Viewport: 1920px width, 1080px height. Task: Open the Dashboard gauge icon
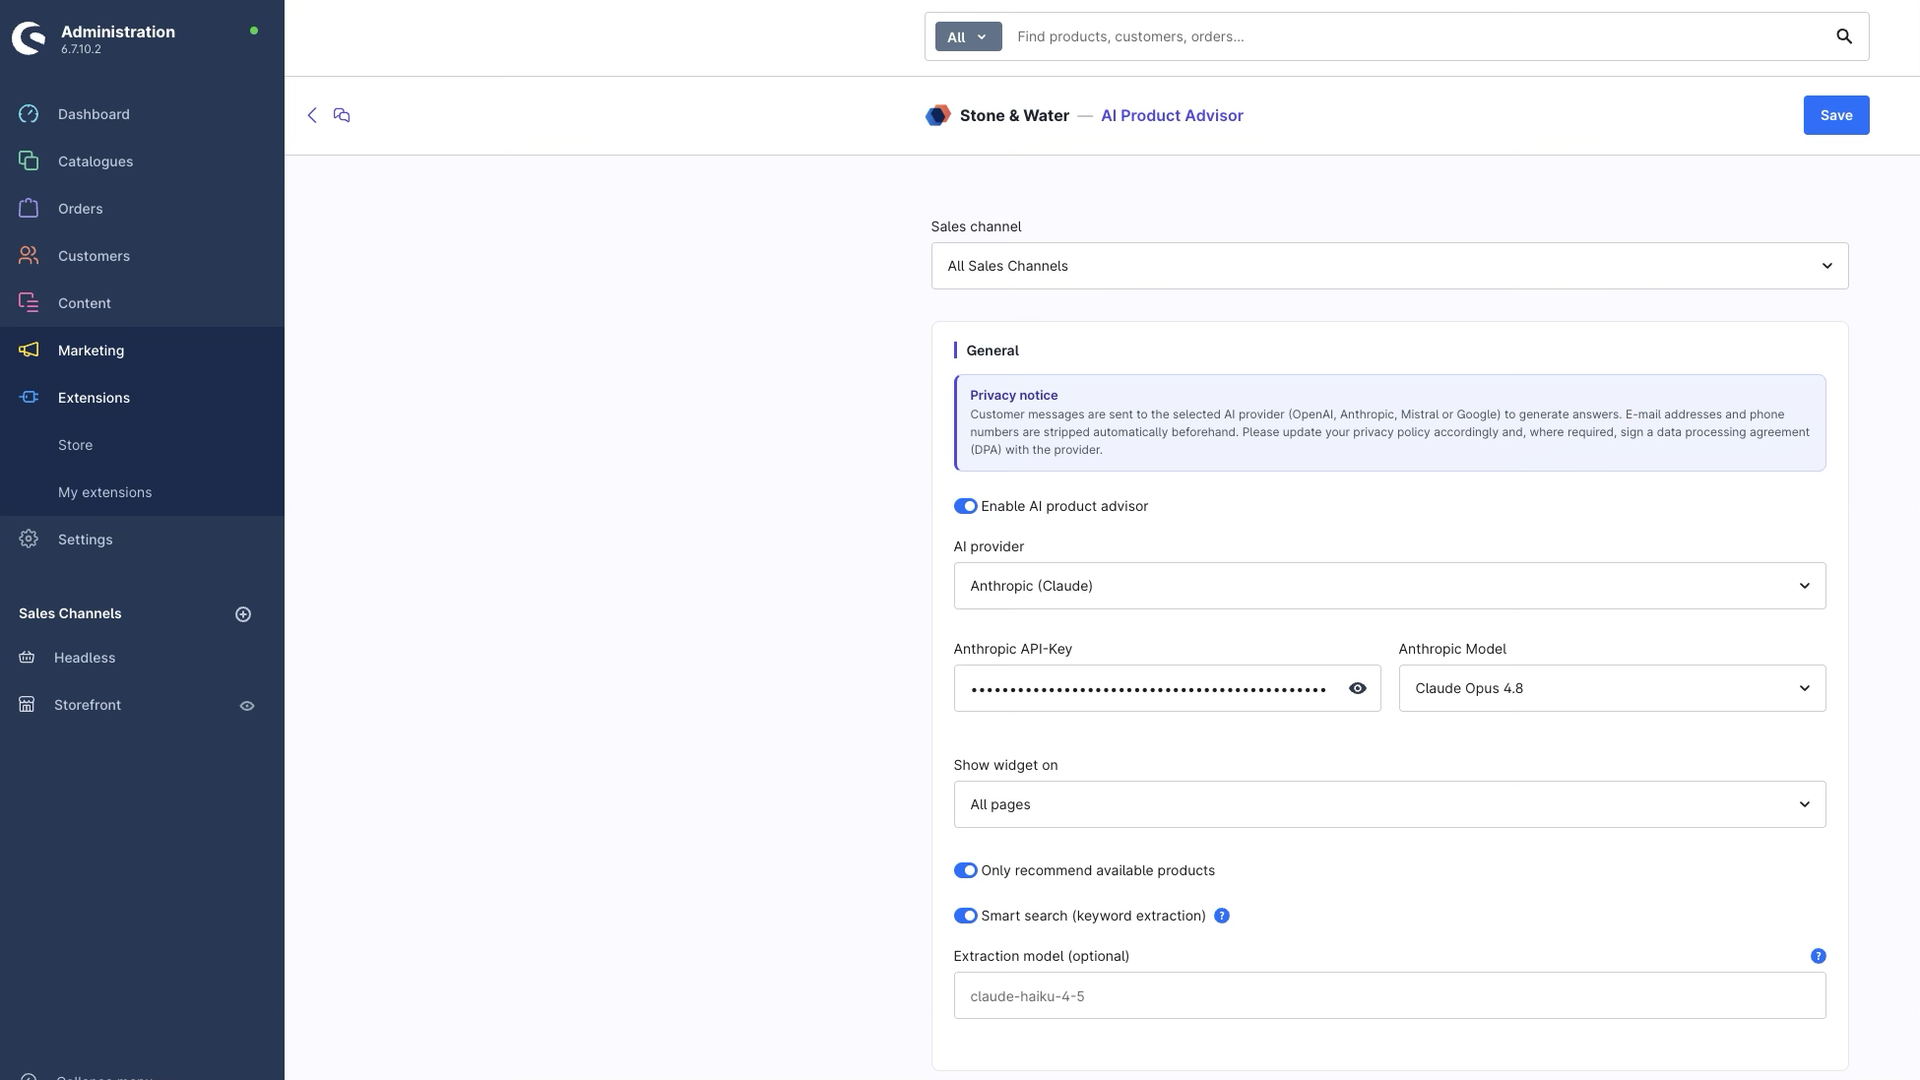click(x=29, y=114)
